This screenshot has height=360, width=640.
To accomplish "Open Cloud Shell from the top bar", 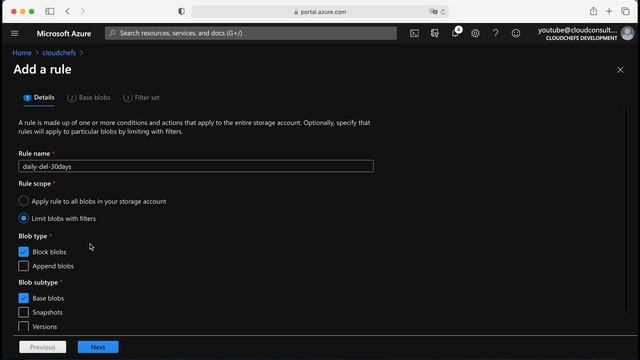I will point(414,33).
